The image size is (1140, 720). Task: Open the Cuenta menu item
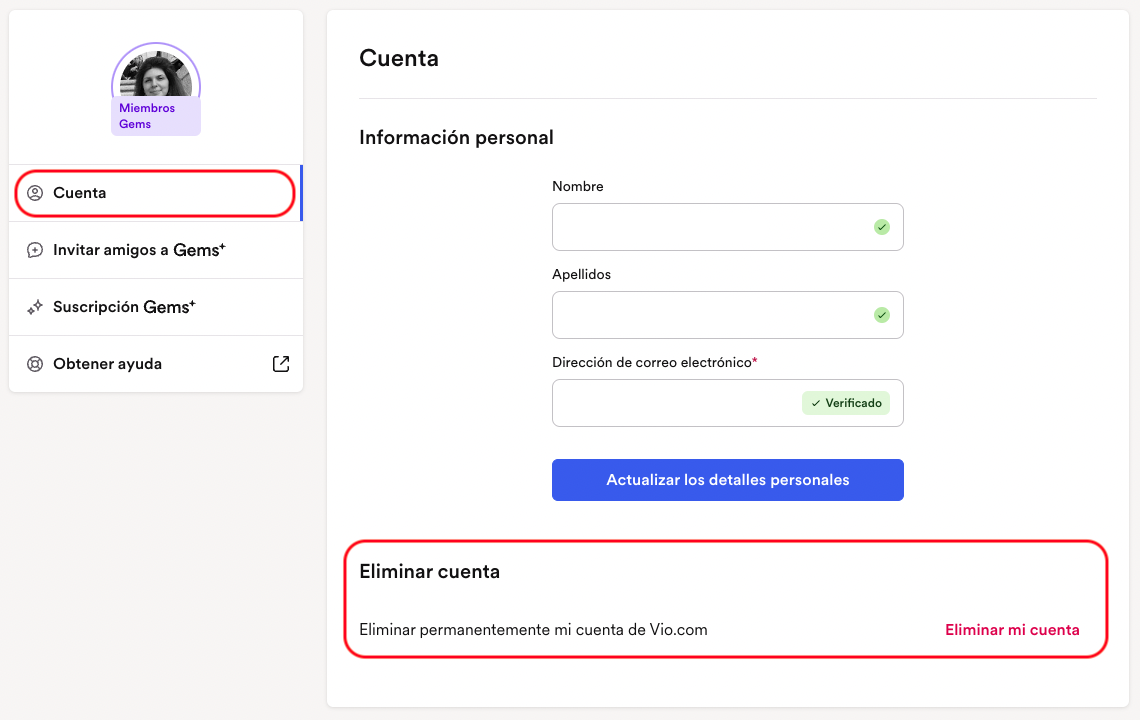coord(156,193)
